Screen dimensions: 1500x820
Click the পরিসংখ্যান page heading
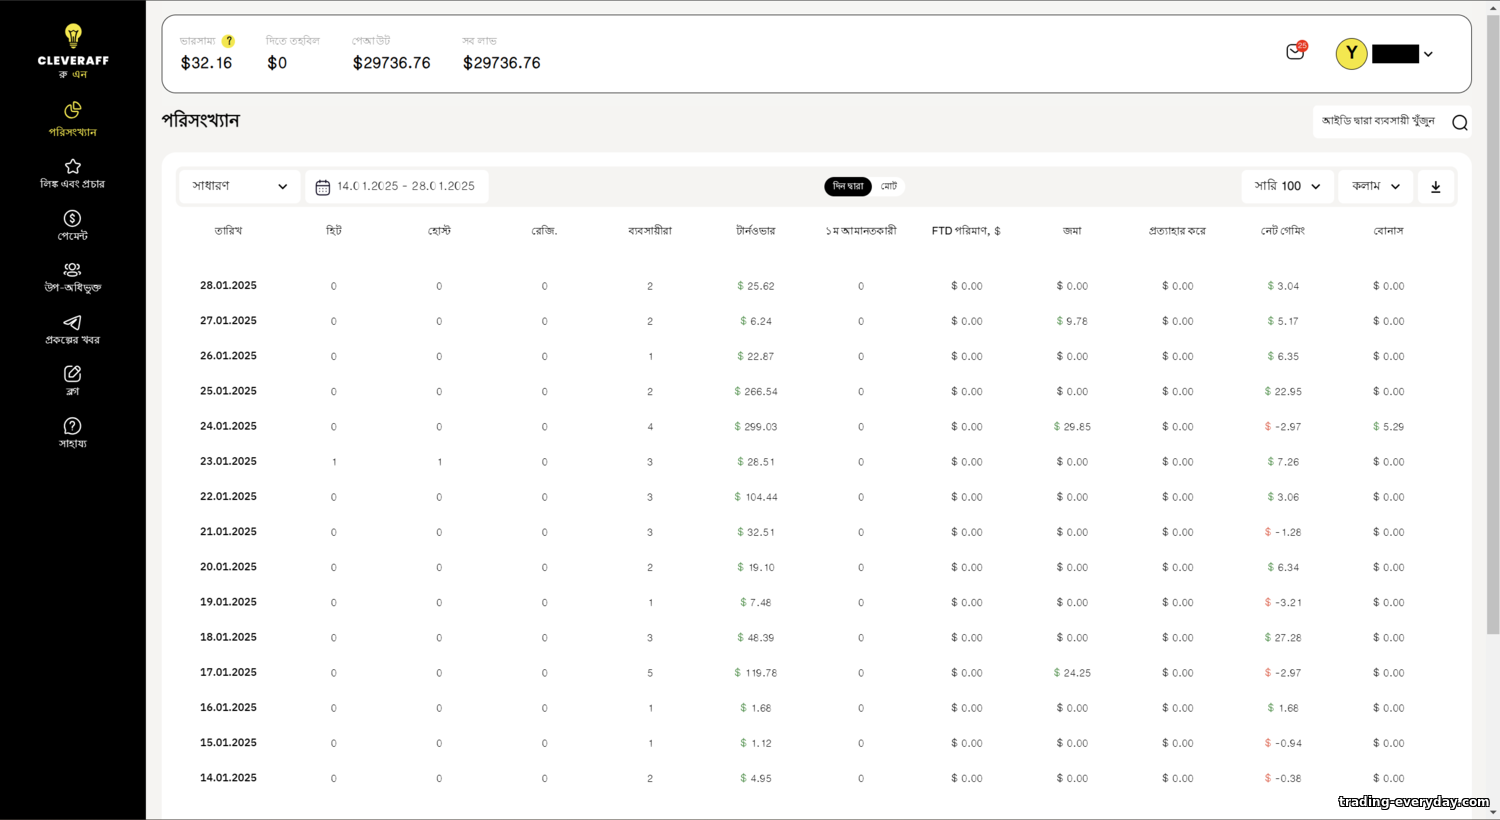201,121
